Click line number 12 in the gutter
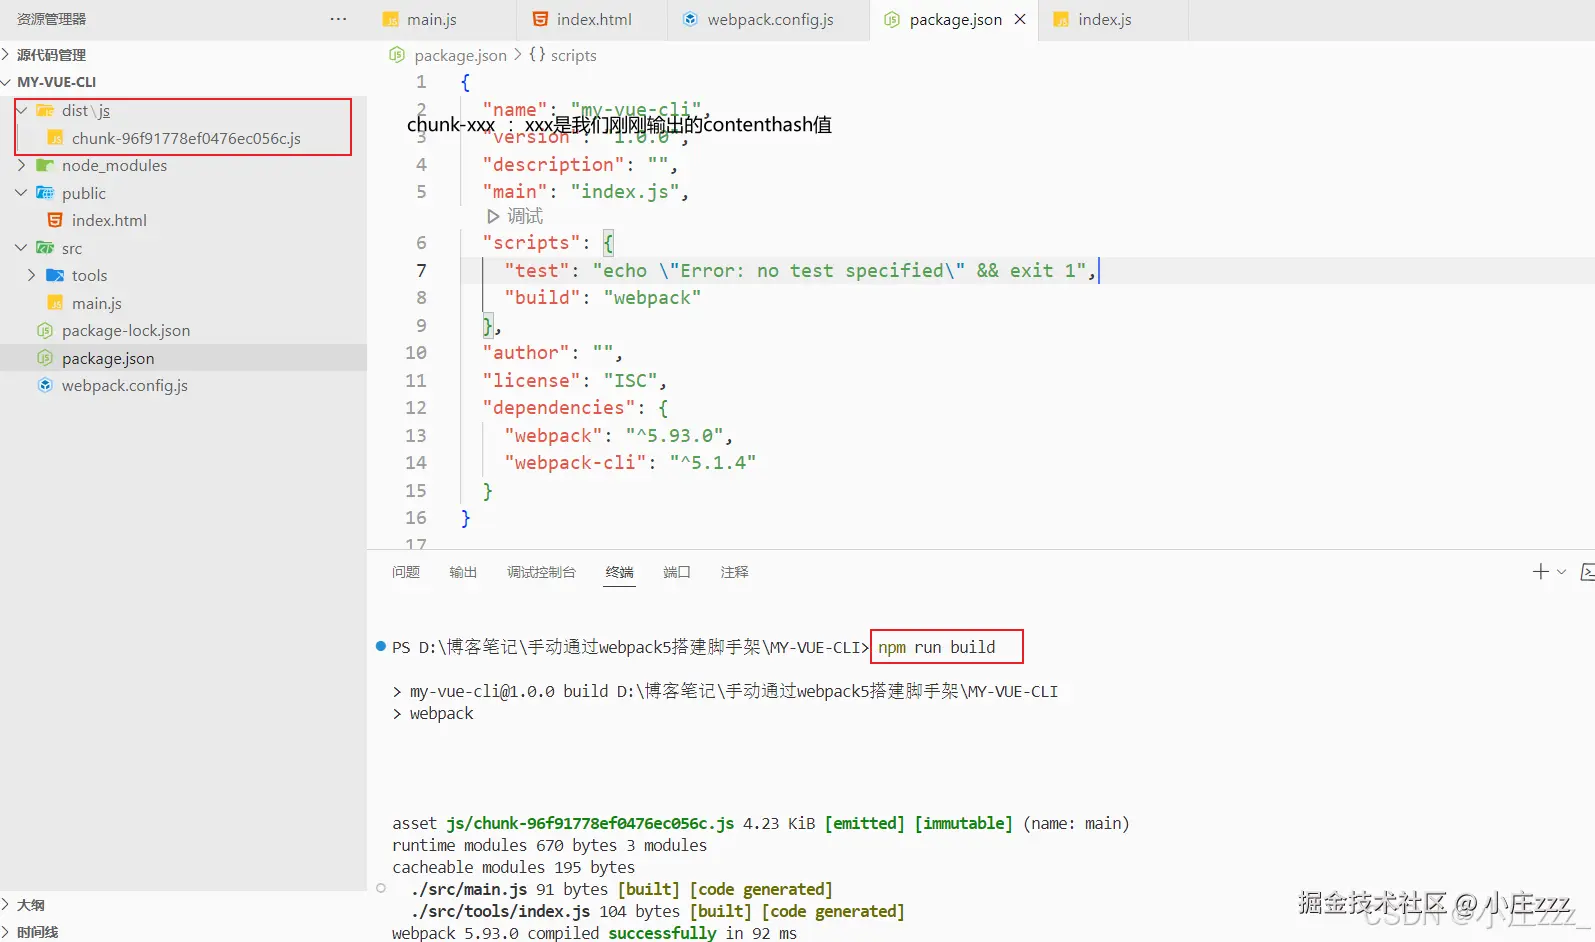 tap(416, 408)
